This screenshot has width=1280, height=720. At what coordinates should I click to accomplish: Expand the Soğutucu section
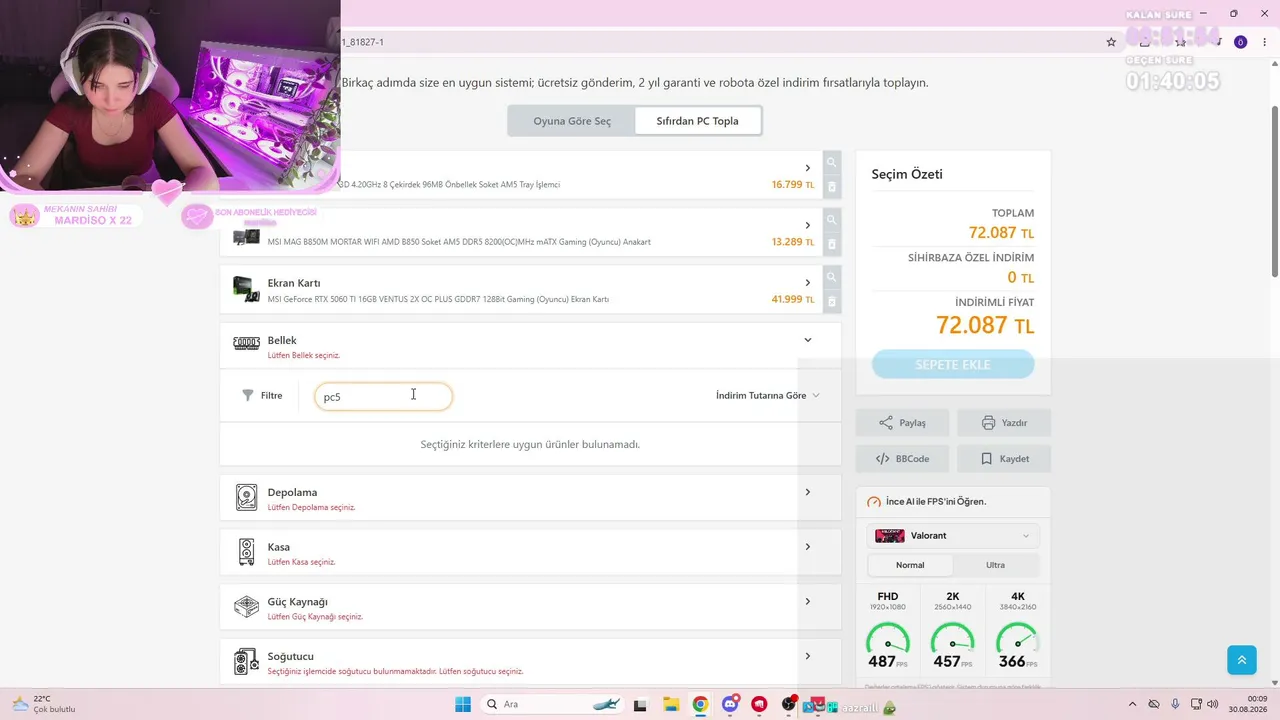coord(808,656)
